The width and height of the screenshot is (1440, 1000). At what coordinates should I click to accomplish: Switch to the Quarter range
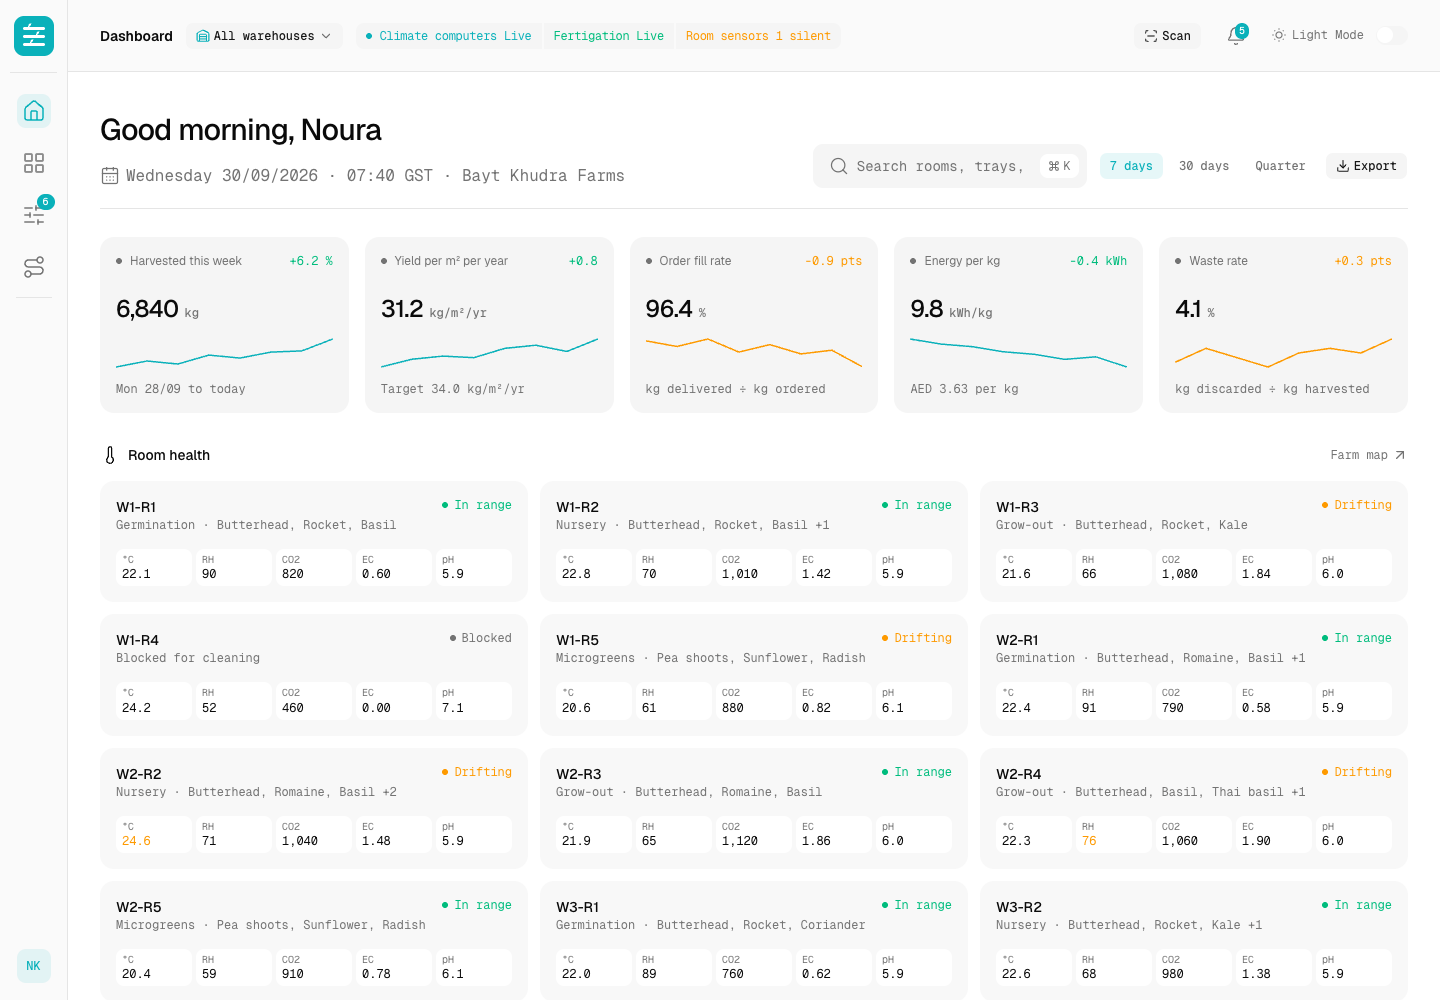(x=1280, y=166)
